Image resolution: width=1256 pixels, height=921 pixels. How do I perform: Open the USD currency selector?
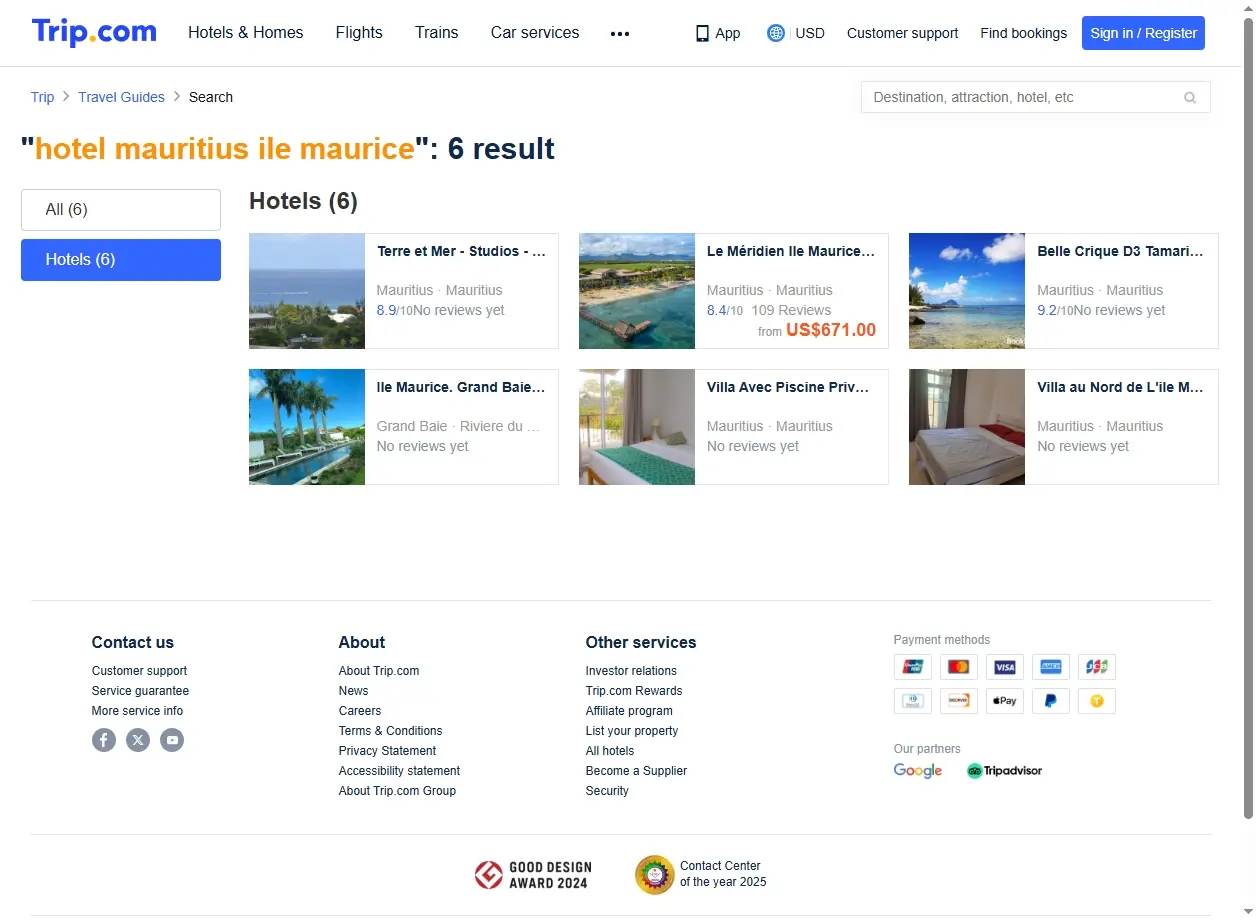(810, 33)
